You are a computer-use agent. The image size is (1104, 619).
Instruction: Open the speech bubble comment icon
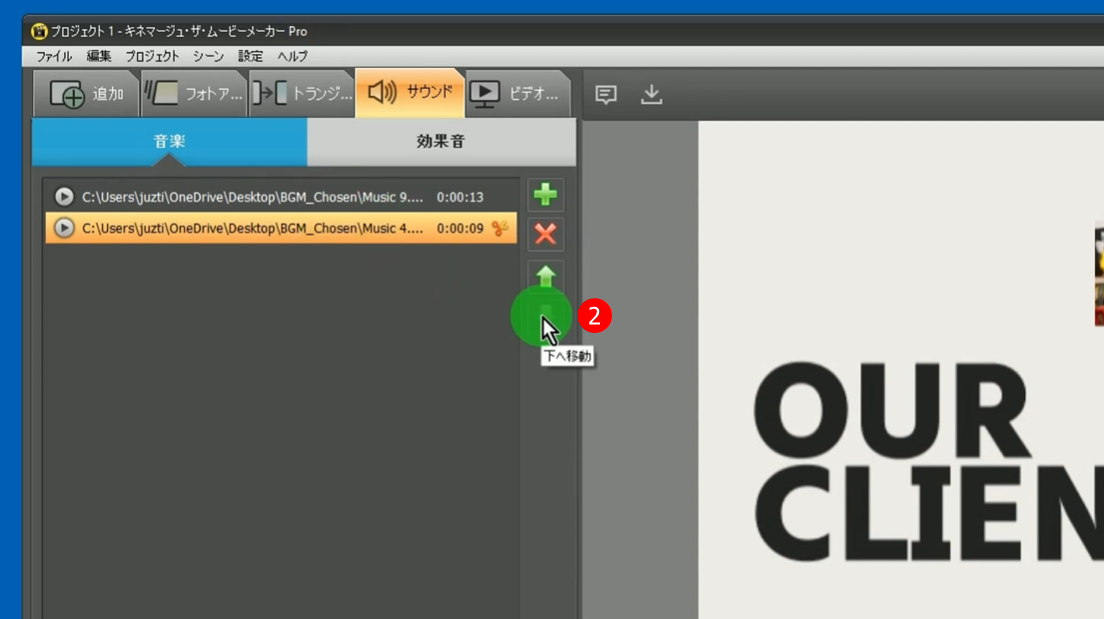[606, 95]
